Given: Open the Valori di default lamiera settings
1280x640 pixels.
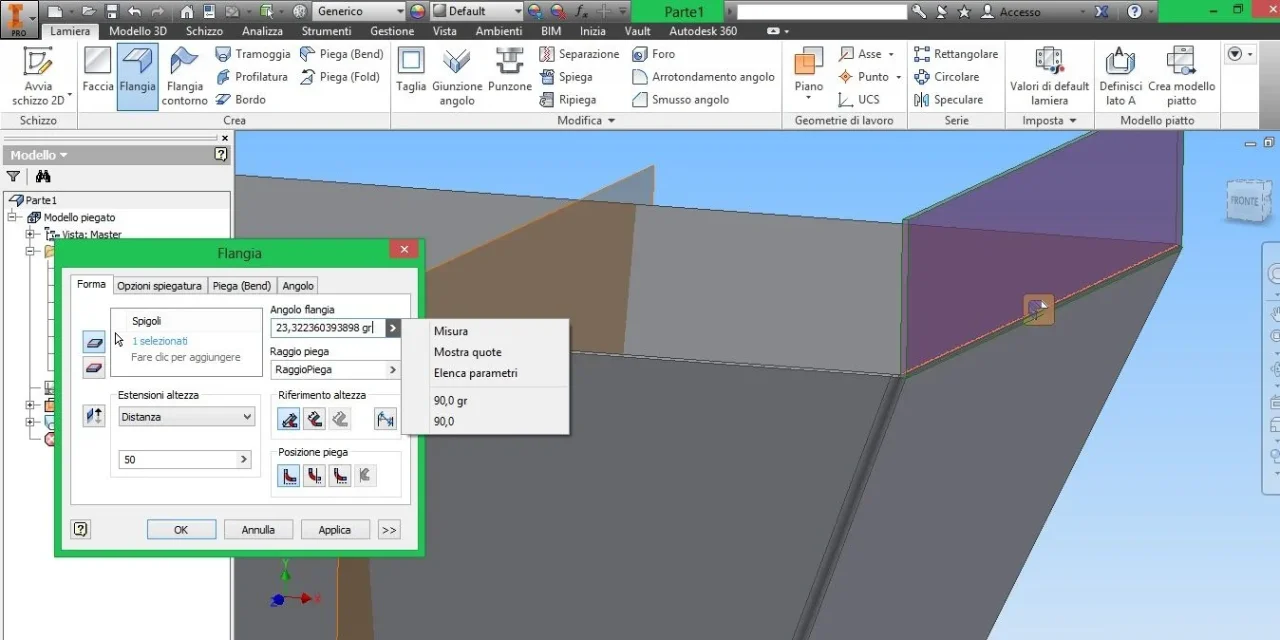Looking at the screenshot, I should (1049, 76).
